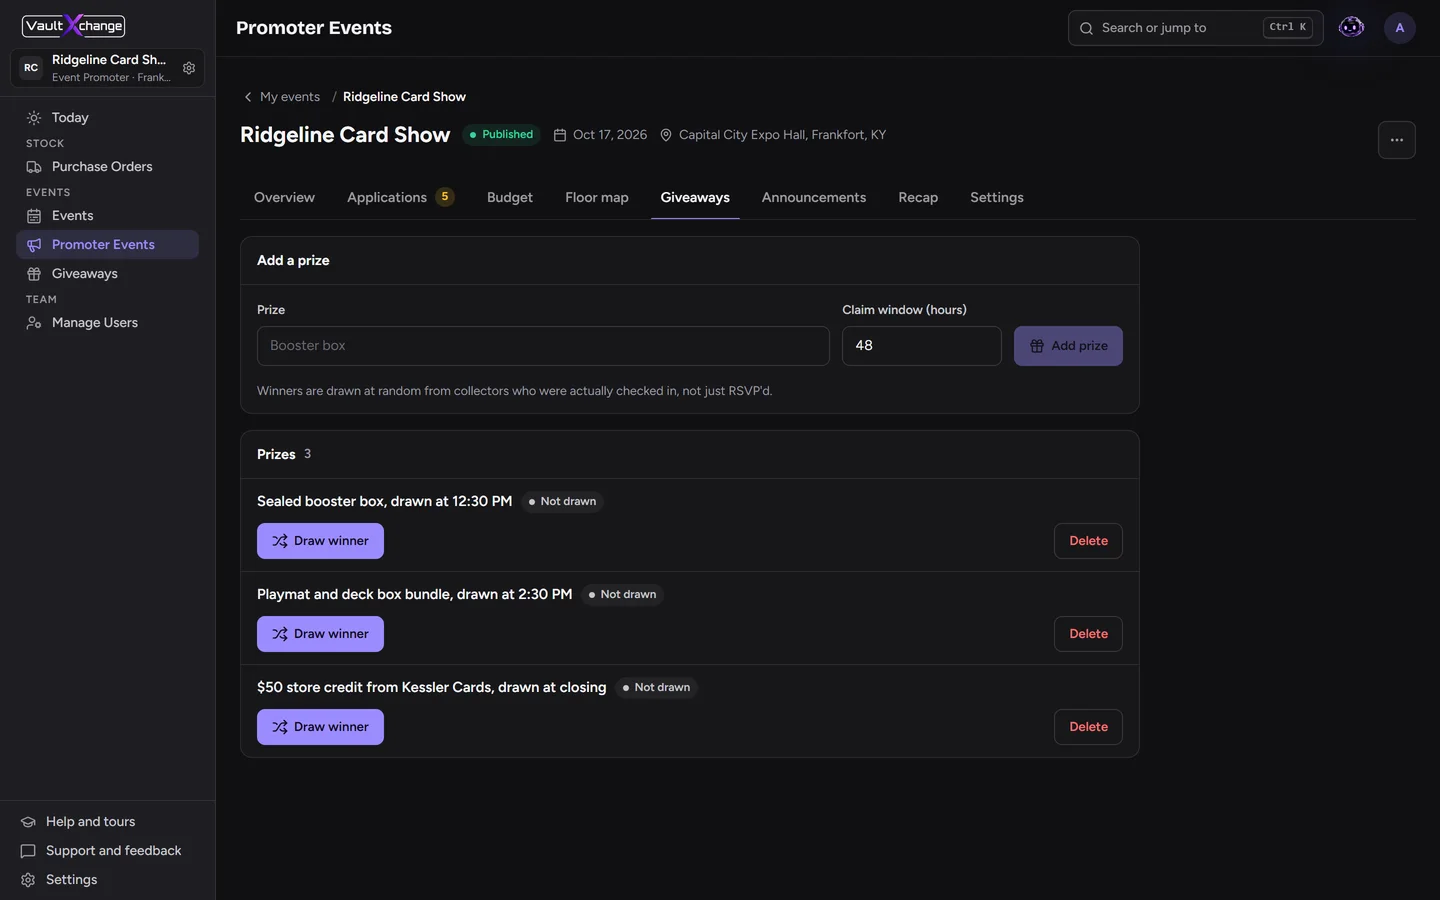Click the VaultXchange logo

[74, 25]
